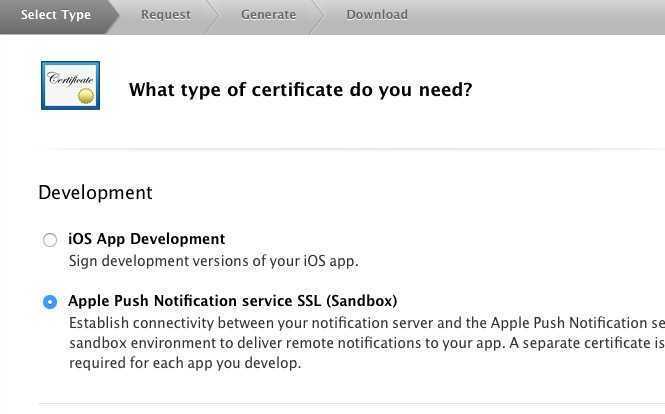Click the divider line below the push notification description
Screen dimensions: 665x414
pyautogui.click(x=350, y=405)
